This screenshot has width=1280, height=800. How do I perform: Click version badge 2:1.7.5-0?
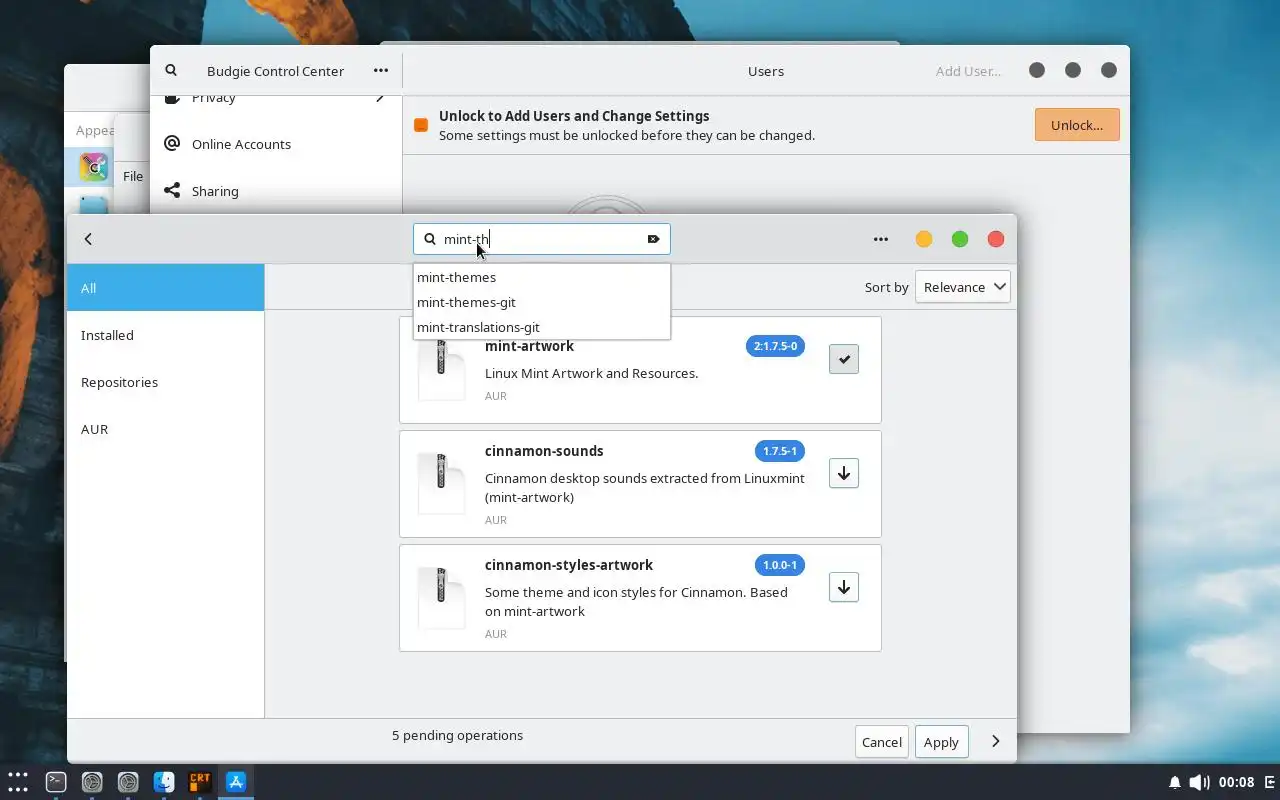coord(775,346)
